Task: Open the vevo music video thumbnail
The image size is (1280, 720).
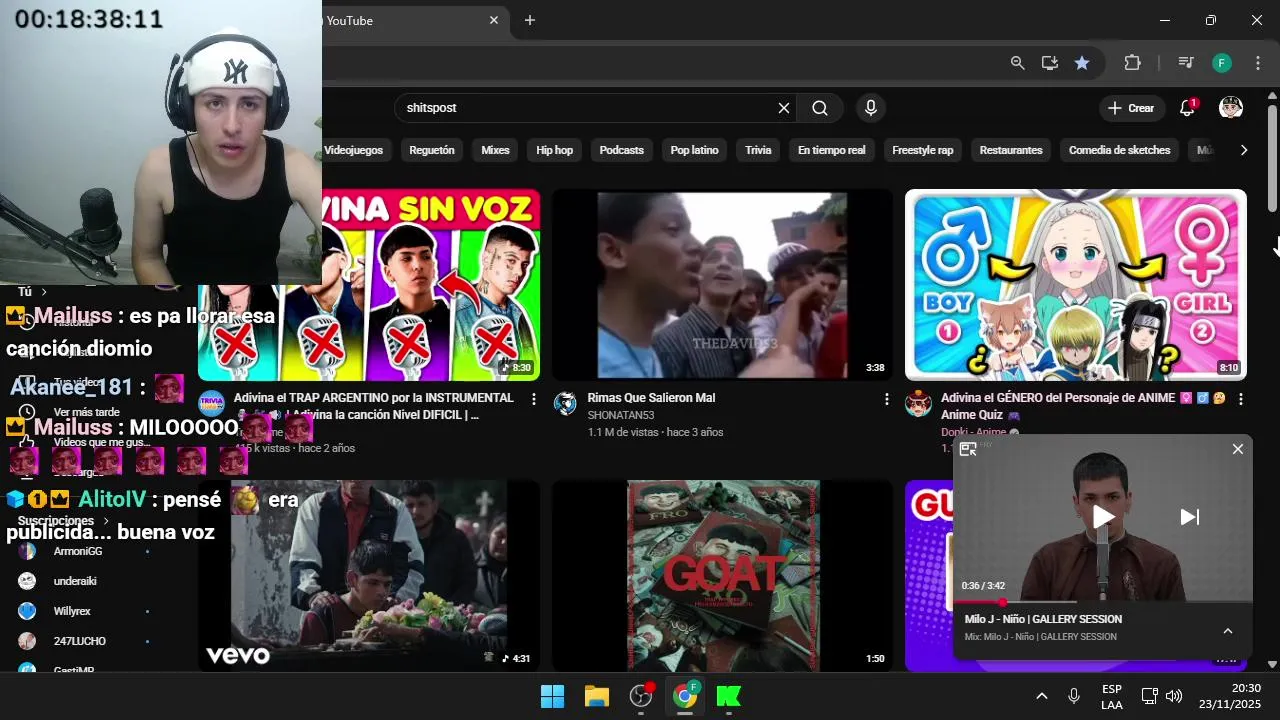Action: click(x=369, y=576)
